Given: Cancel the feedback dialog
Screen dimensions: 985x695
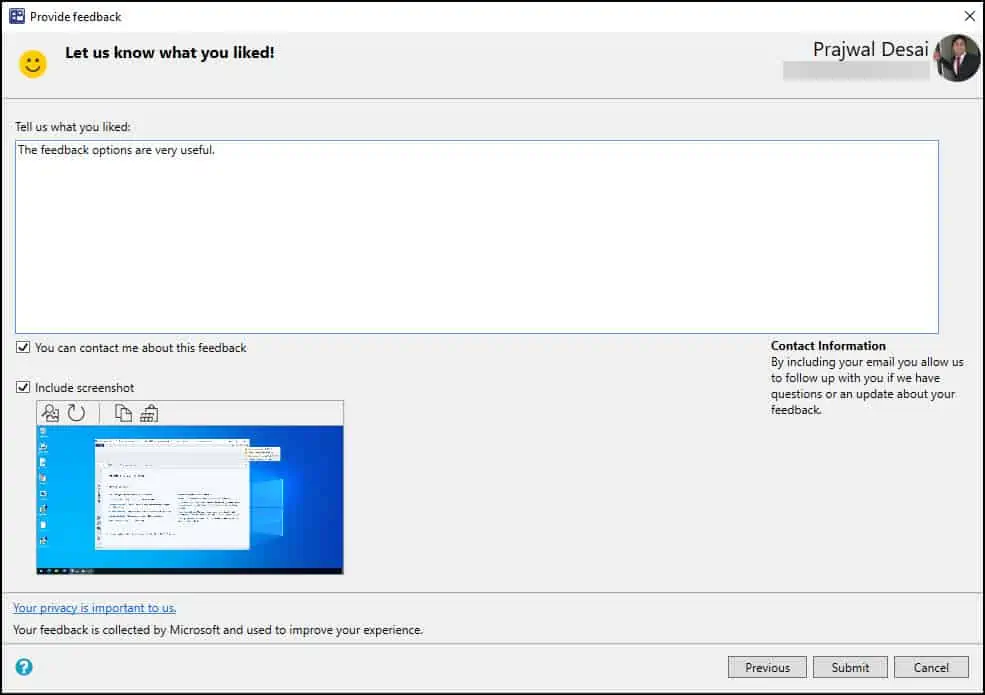Looking at the screenshot, I should (x=931, y=667).
